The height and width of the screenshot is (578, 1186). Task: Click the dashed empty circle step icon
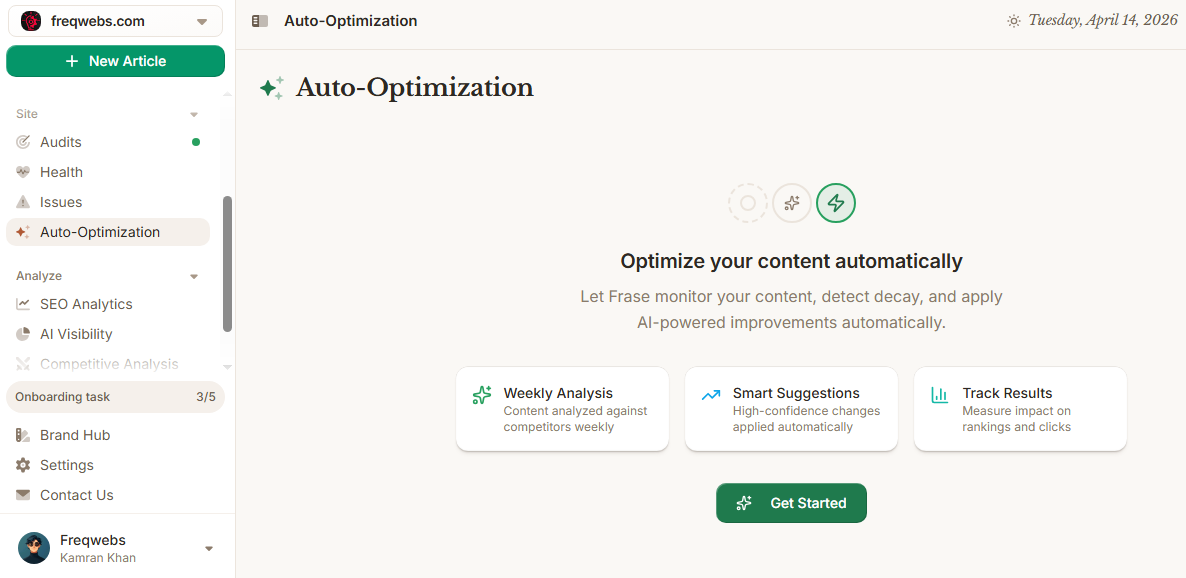tap(747, 204)
